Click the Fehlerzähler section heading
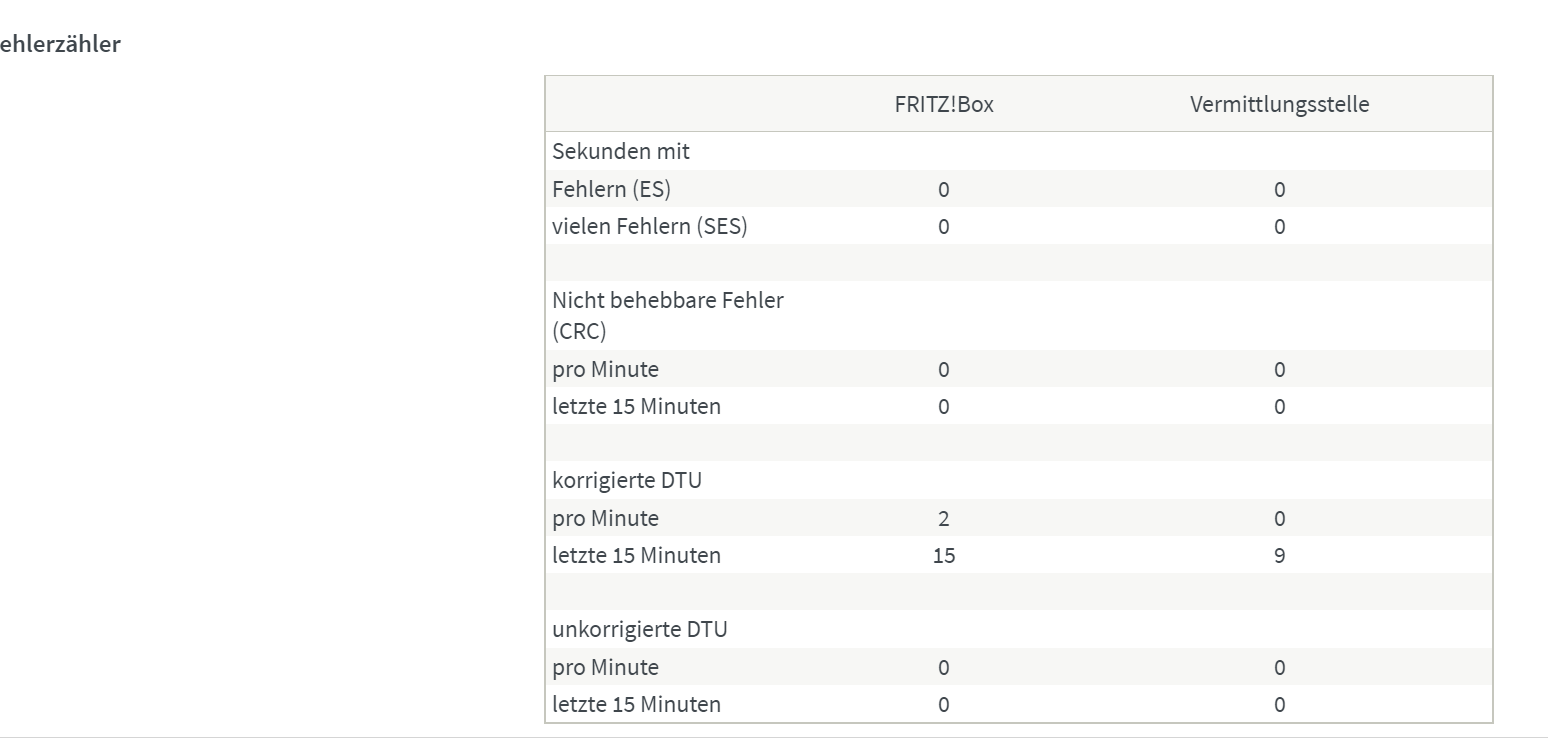The width and height of the screenshot is (1548, 738). point(60,45)
